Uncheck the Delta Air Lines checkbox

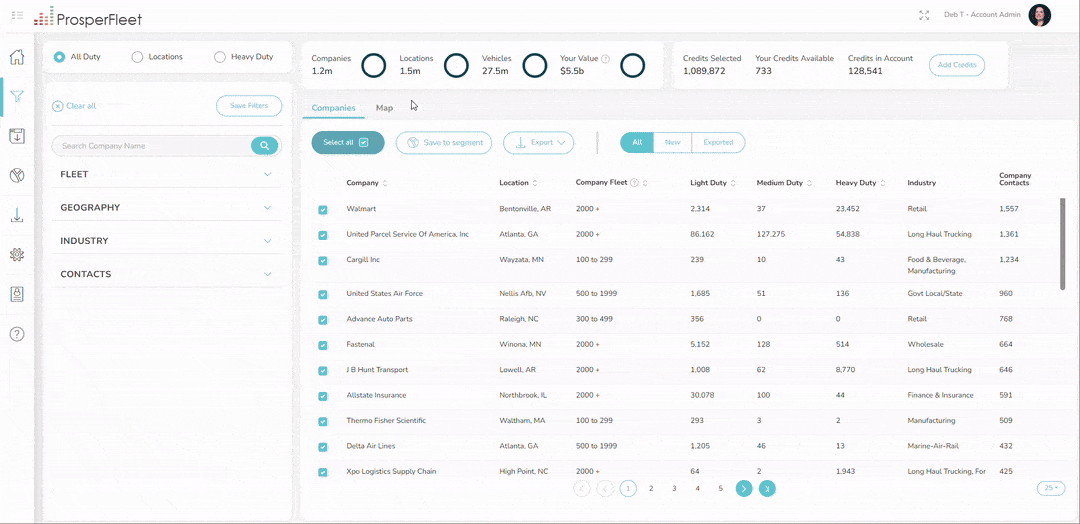coord(323,447)
